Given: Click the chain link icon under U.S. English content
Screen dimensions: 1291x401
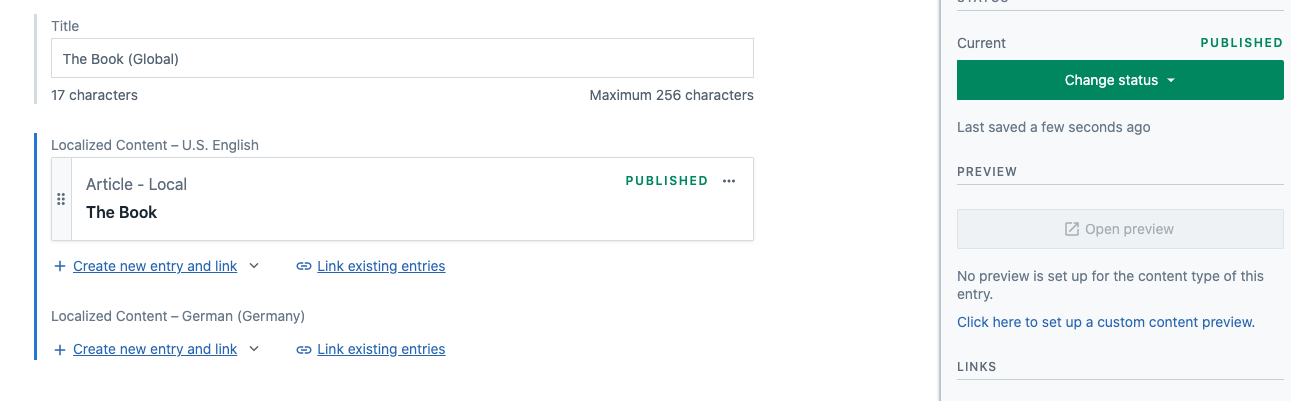Looking at the screenshot, I should coord(304,266).
